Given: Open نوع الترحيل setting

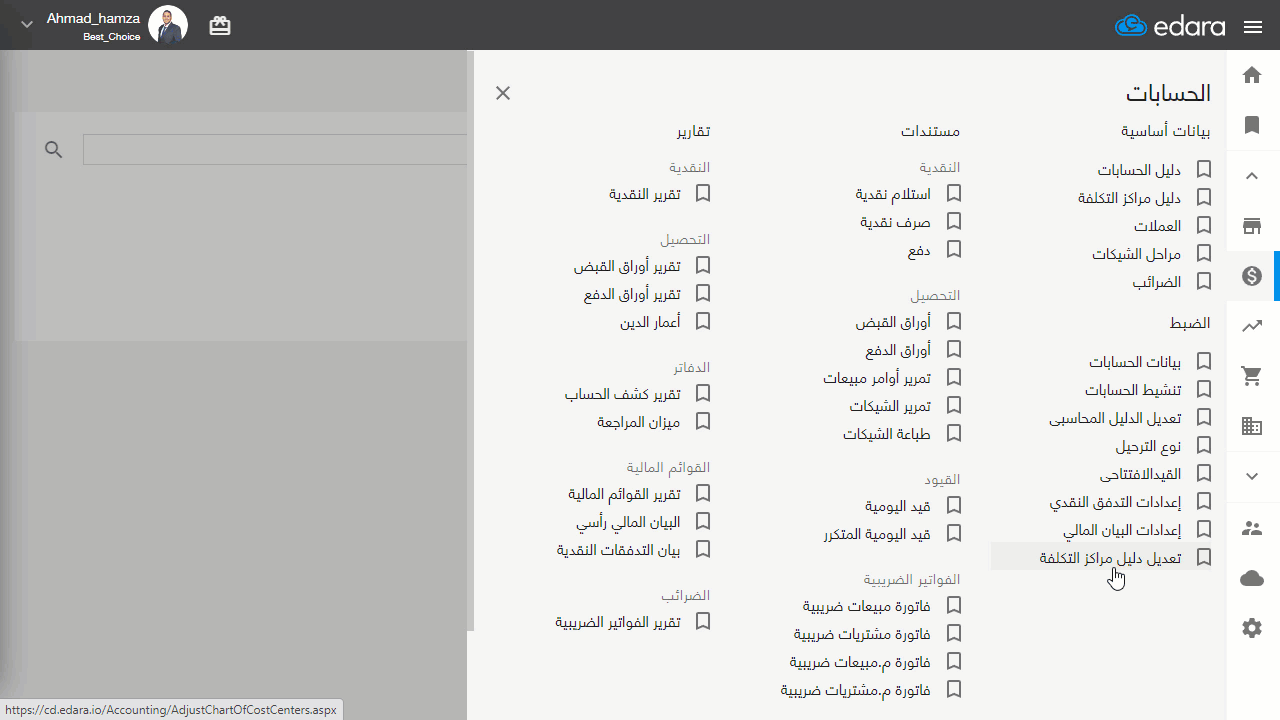Looking at the screenshot, I should (x=1148, y=446).
